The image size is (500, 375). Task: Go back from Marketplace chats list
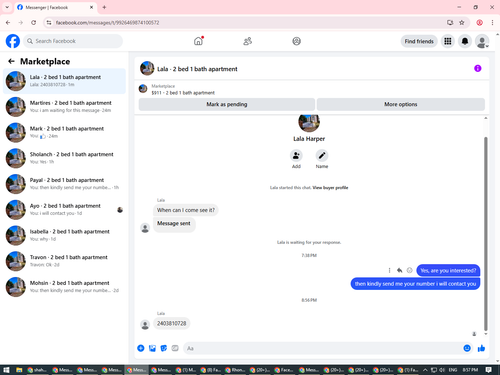(x=11, y=61)
